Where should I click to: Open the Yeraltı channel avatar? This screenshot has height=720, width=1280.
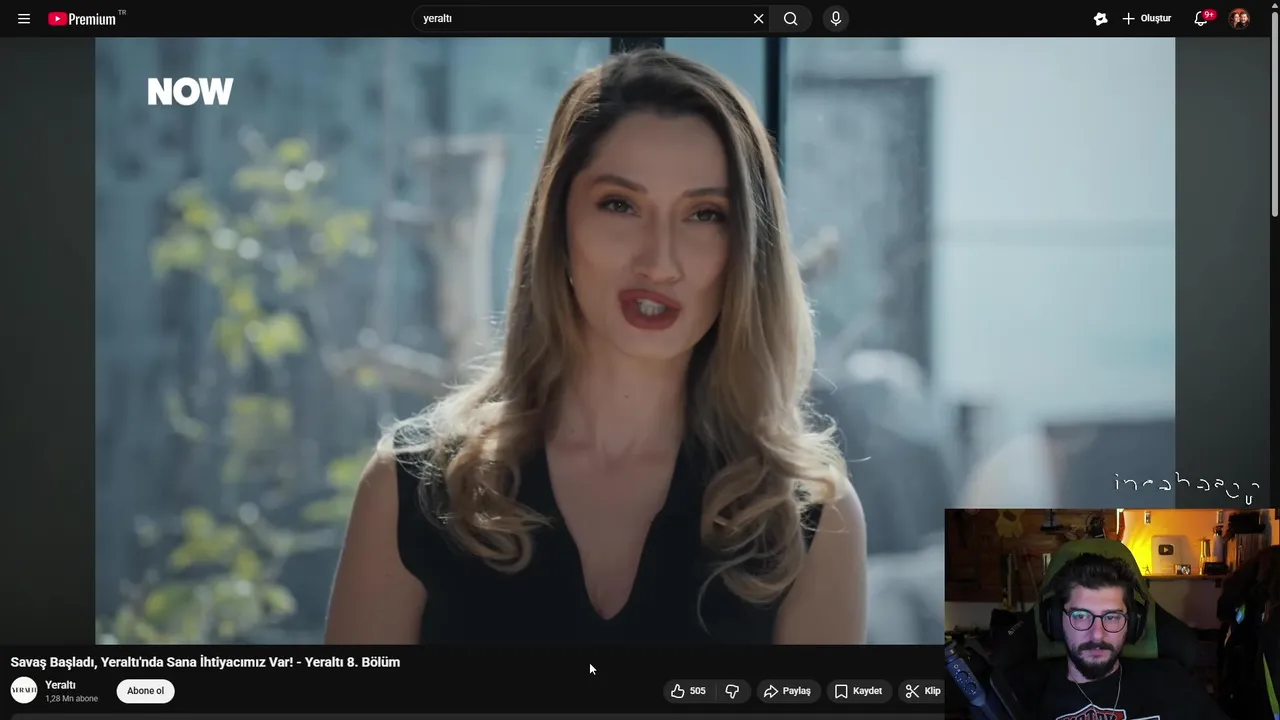click(24, 690)
